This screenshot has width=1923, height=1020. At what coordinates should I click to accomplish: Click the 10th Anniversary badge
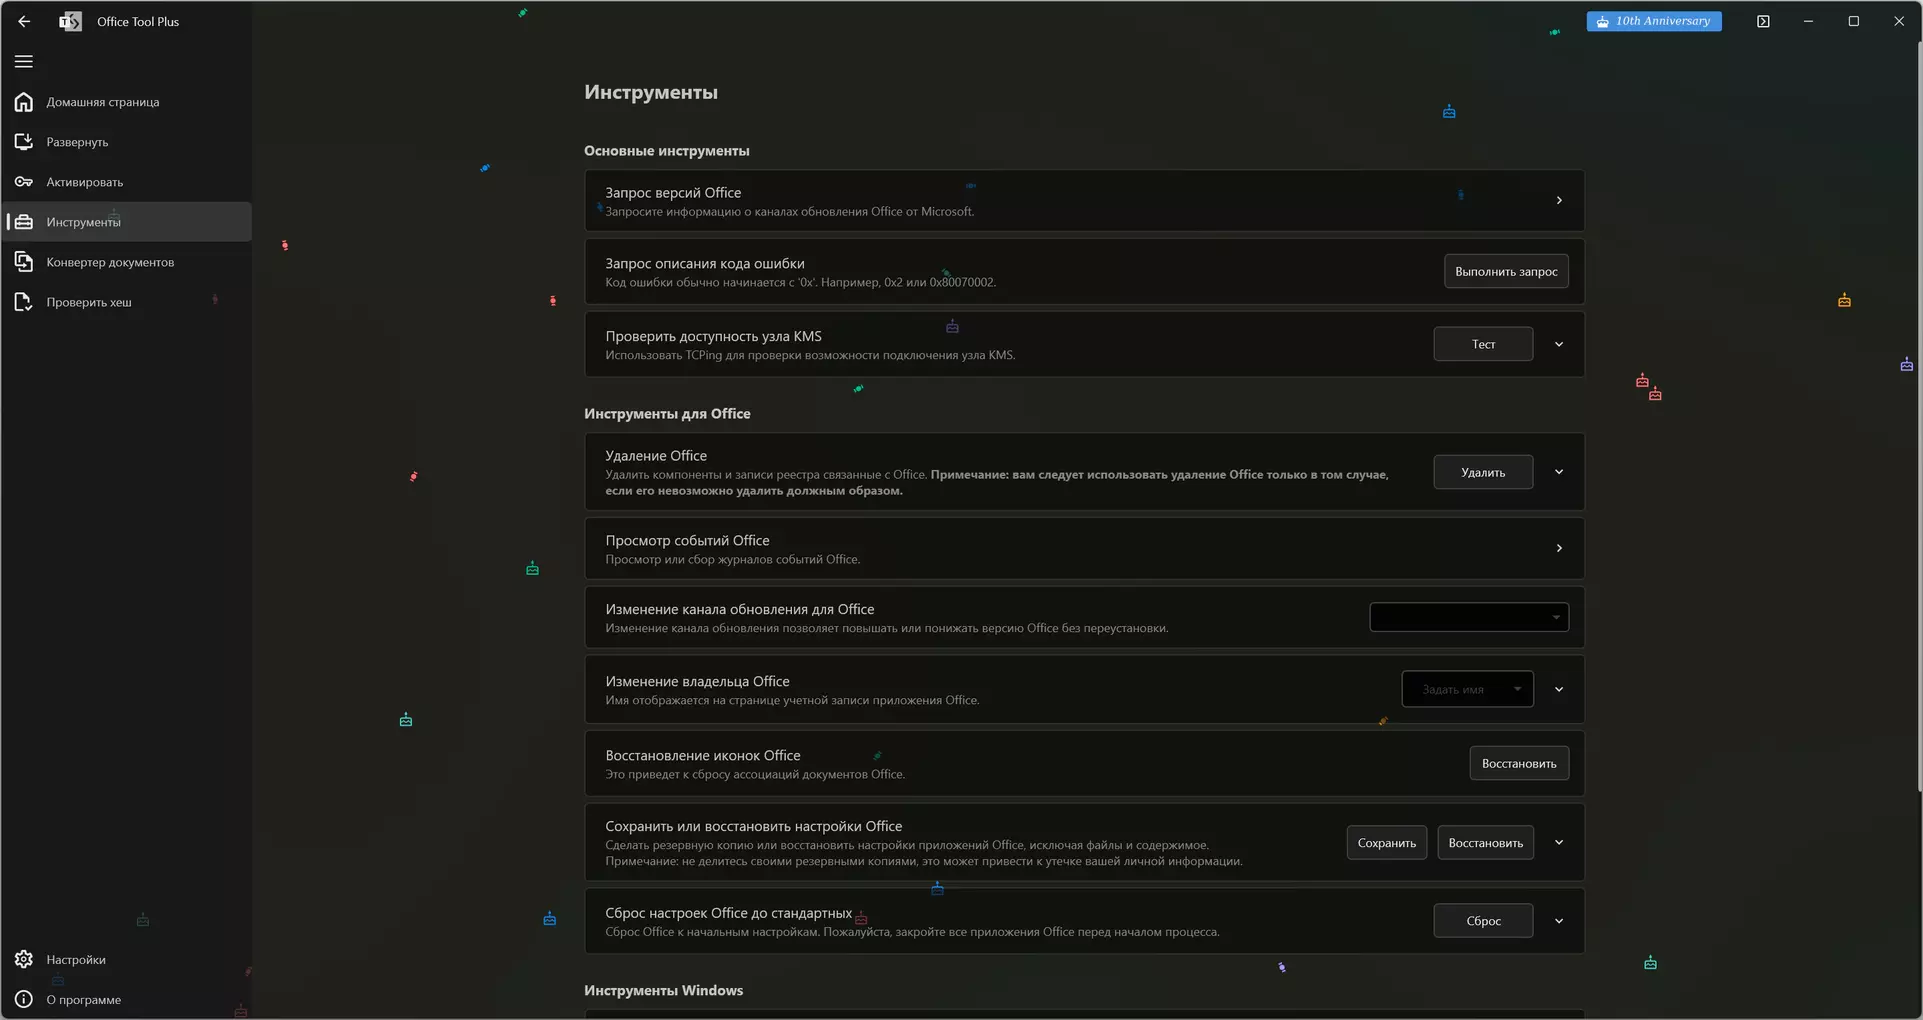tap(1654, 21)
